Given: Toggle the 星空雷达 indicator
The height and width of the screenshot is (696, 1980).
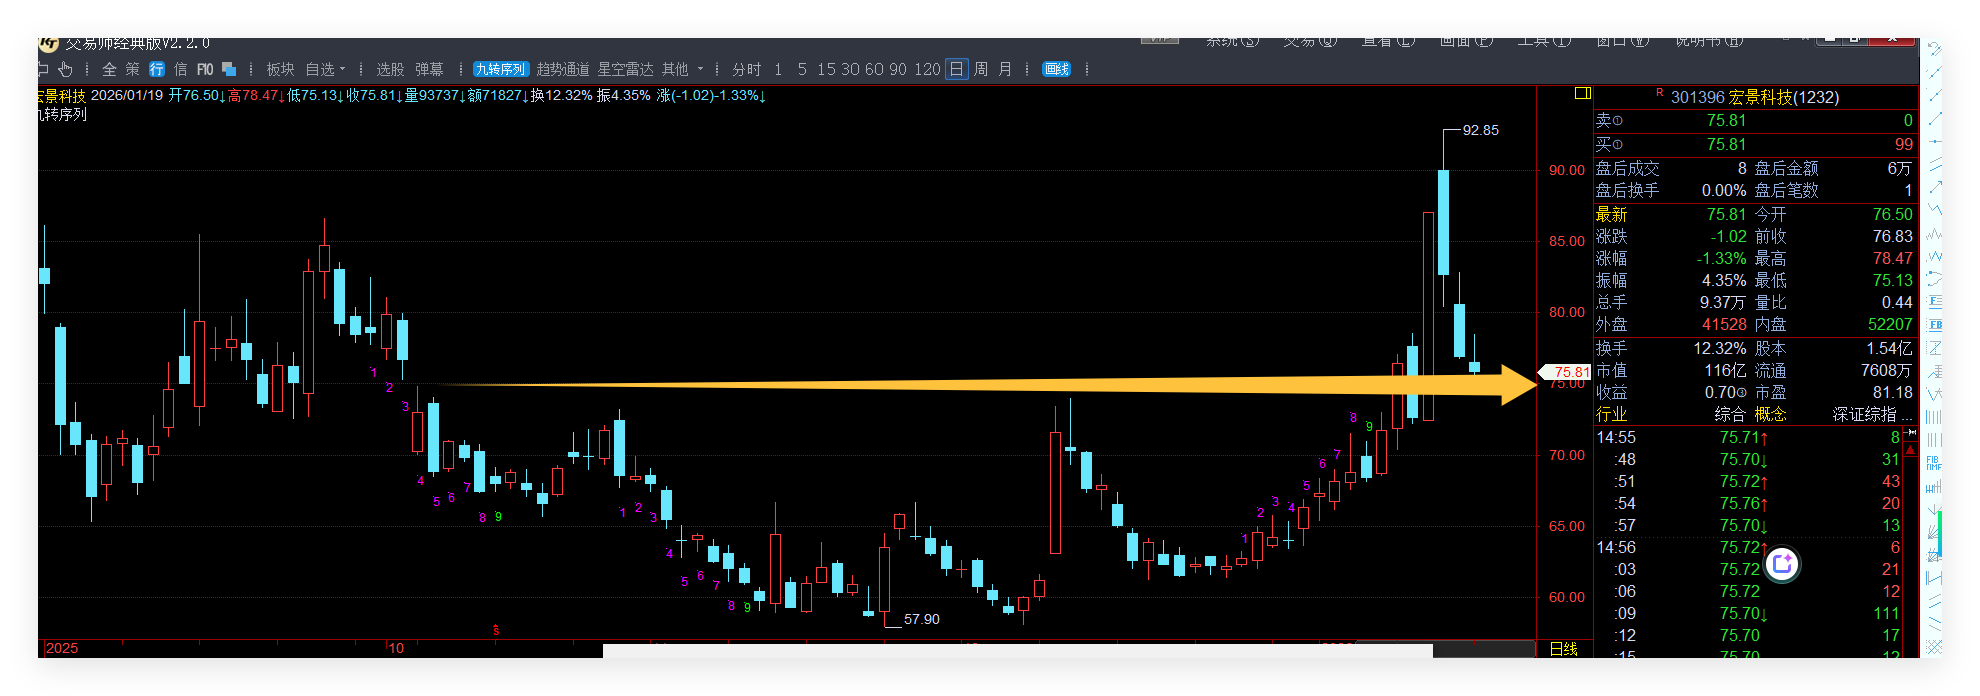Looking at the screenshot, I should pos(625,69).
